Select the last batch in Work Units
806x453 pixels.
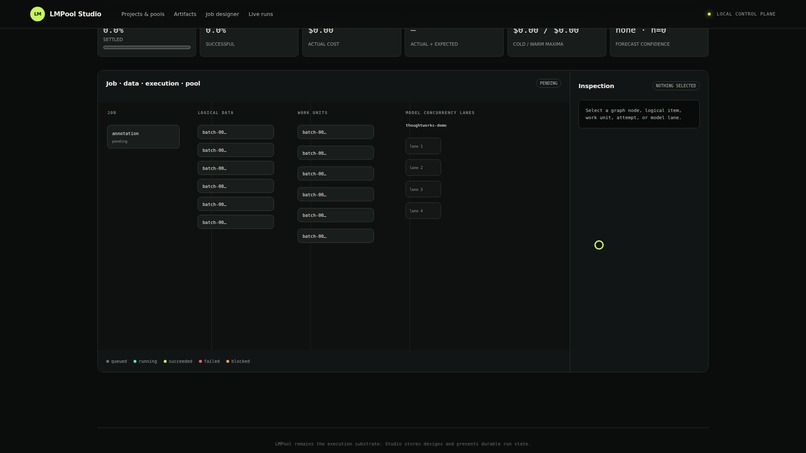pos(336,236)
